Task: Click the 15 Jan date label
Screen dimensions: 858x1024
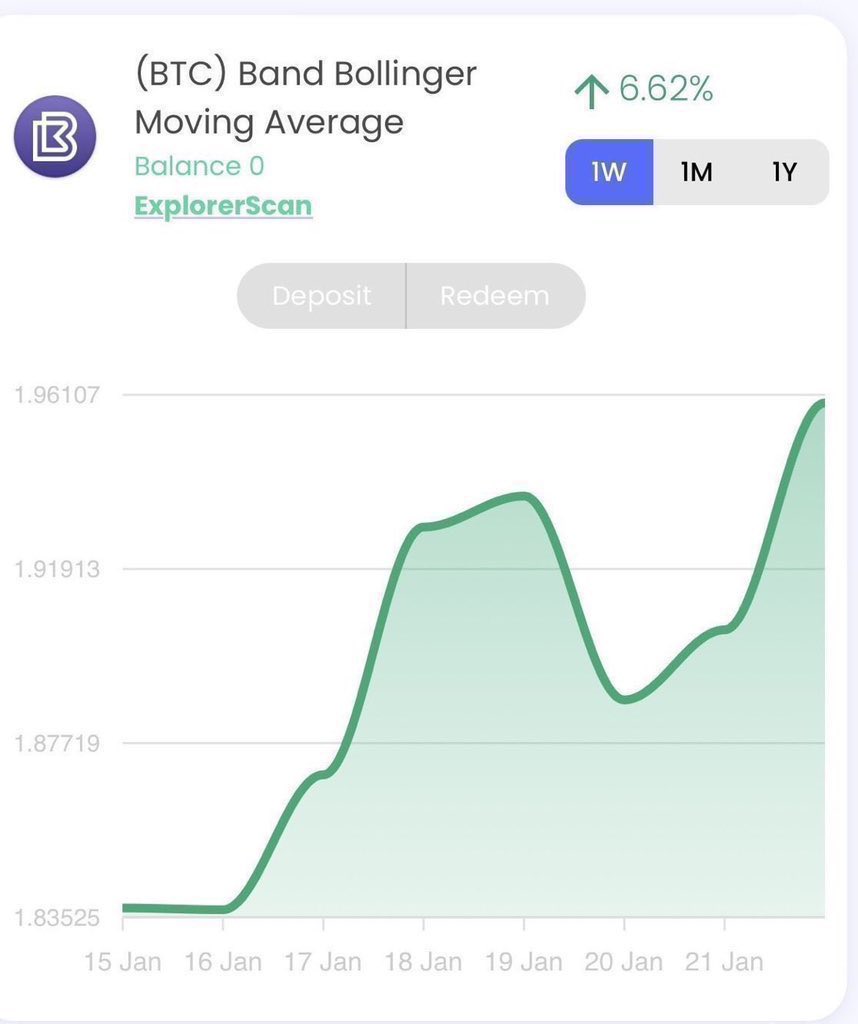Action: pos(123,962)
